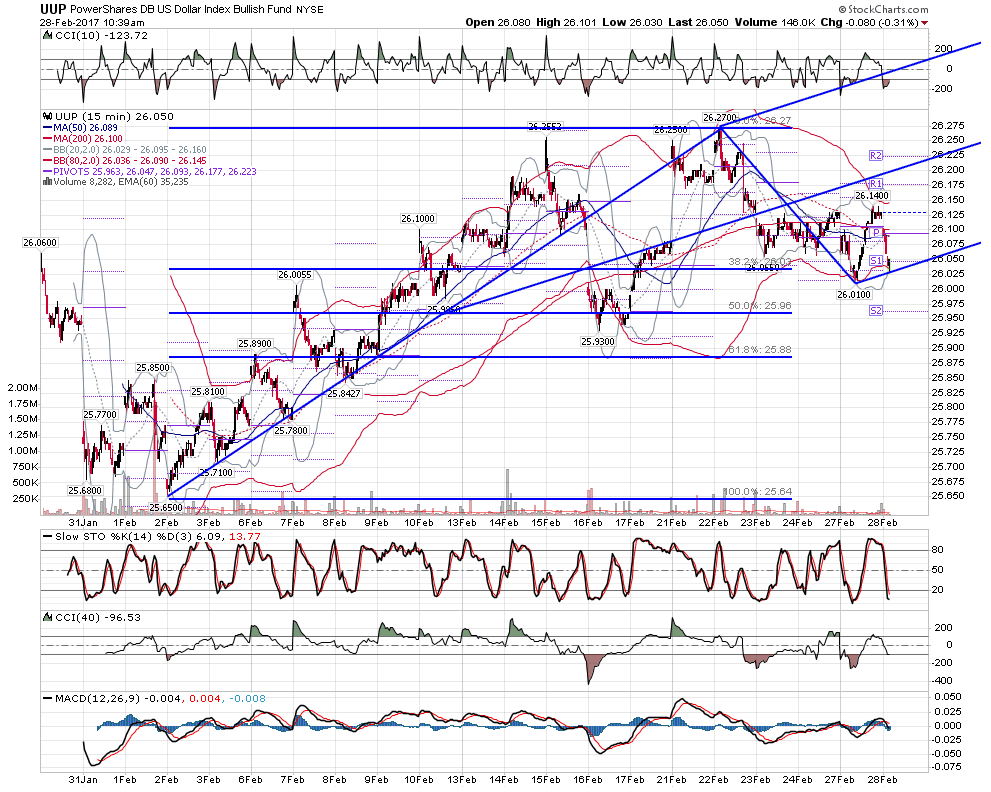Click the S2 pivot label box

[875, 310]
